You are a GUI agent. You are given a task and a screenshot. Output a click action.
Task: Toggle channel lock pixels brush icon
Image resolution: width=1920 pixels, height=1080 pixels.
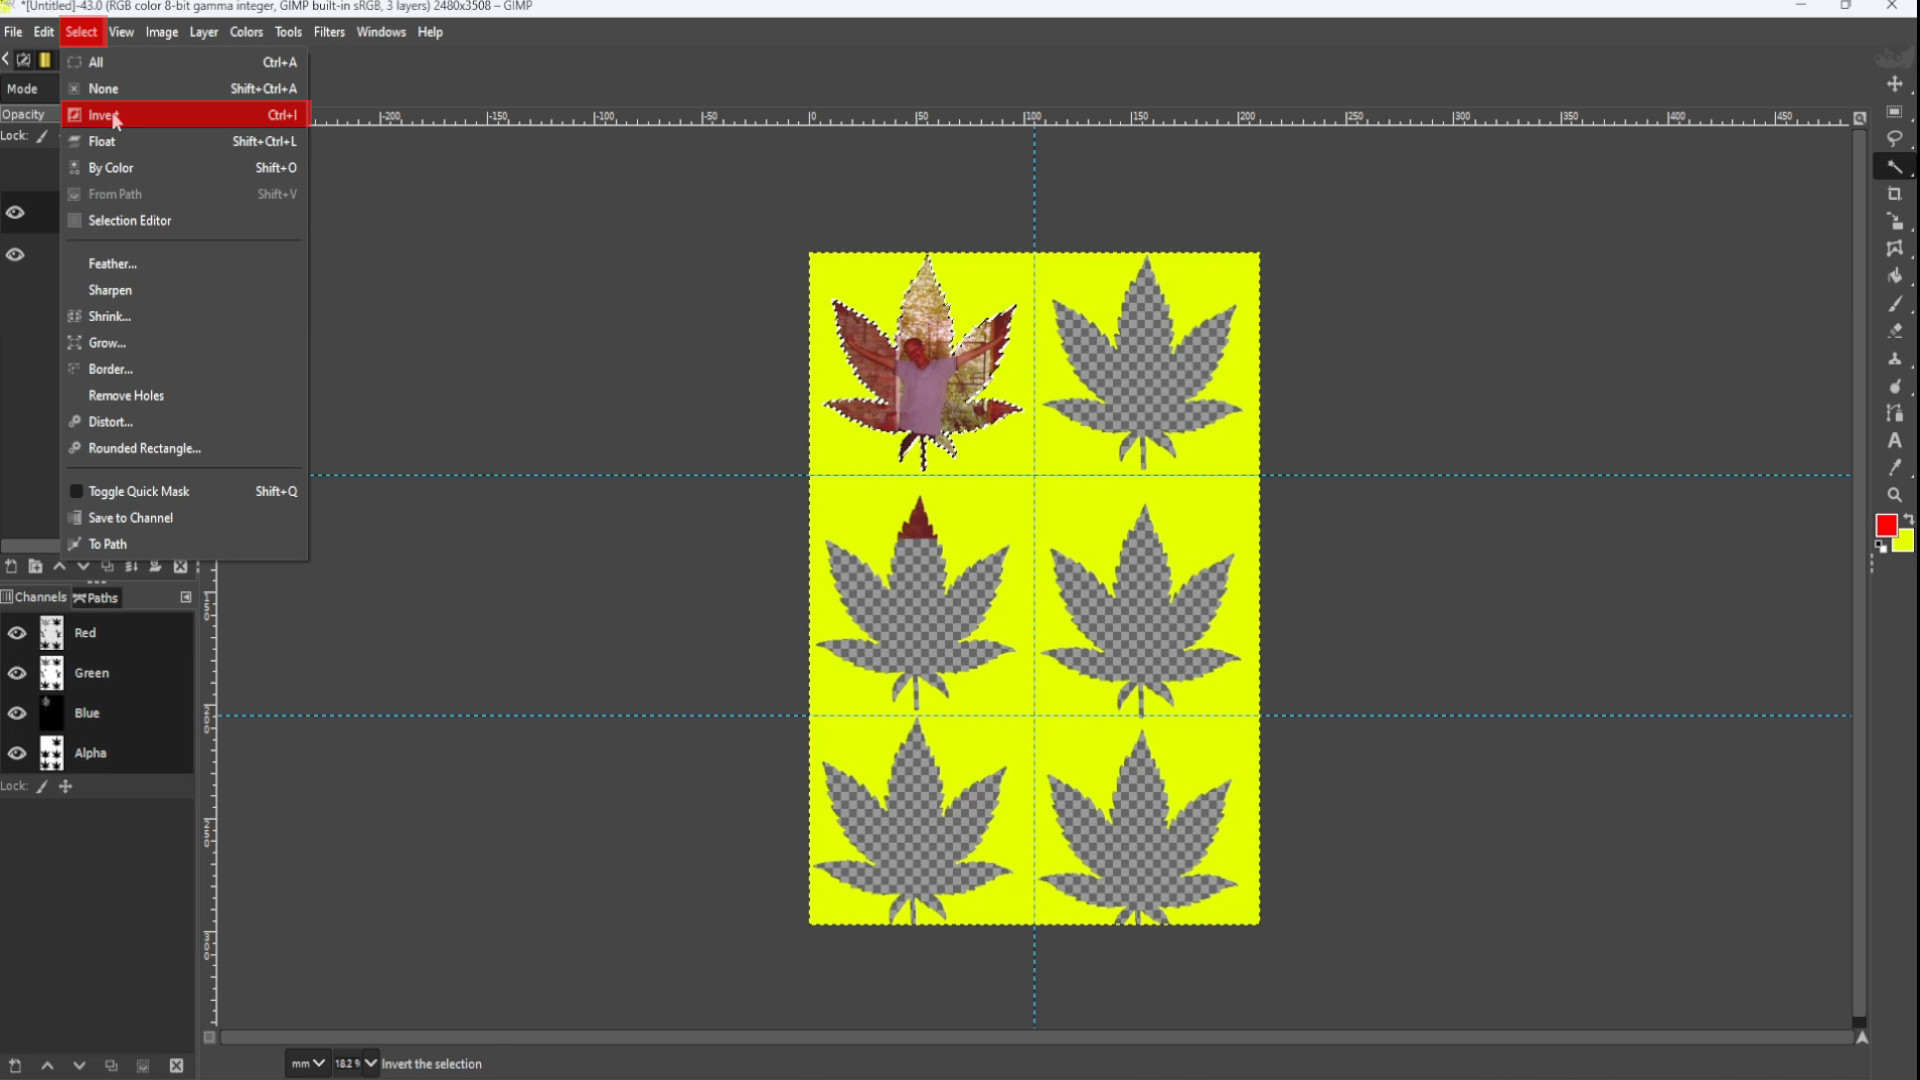[x=42, y=787]
